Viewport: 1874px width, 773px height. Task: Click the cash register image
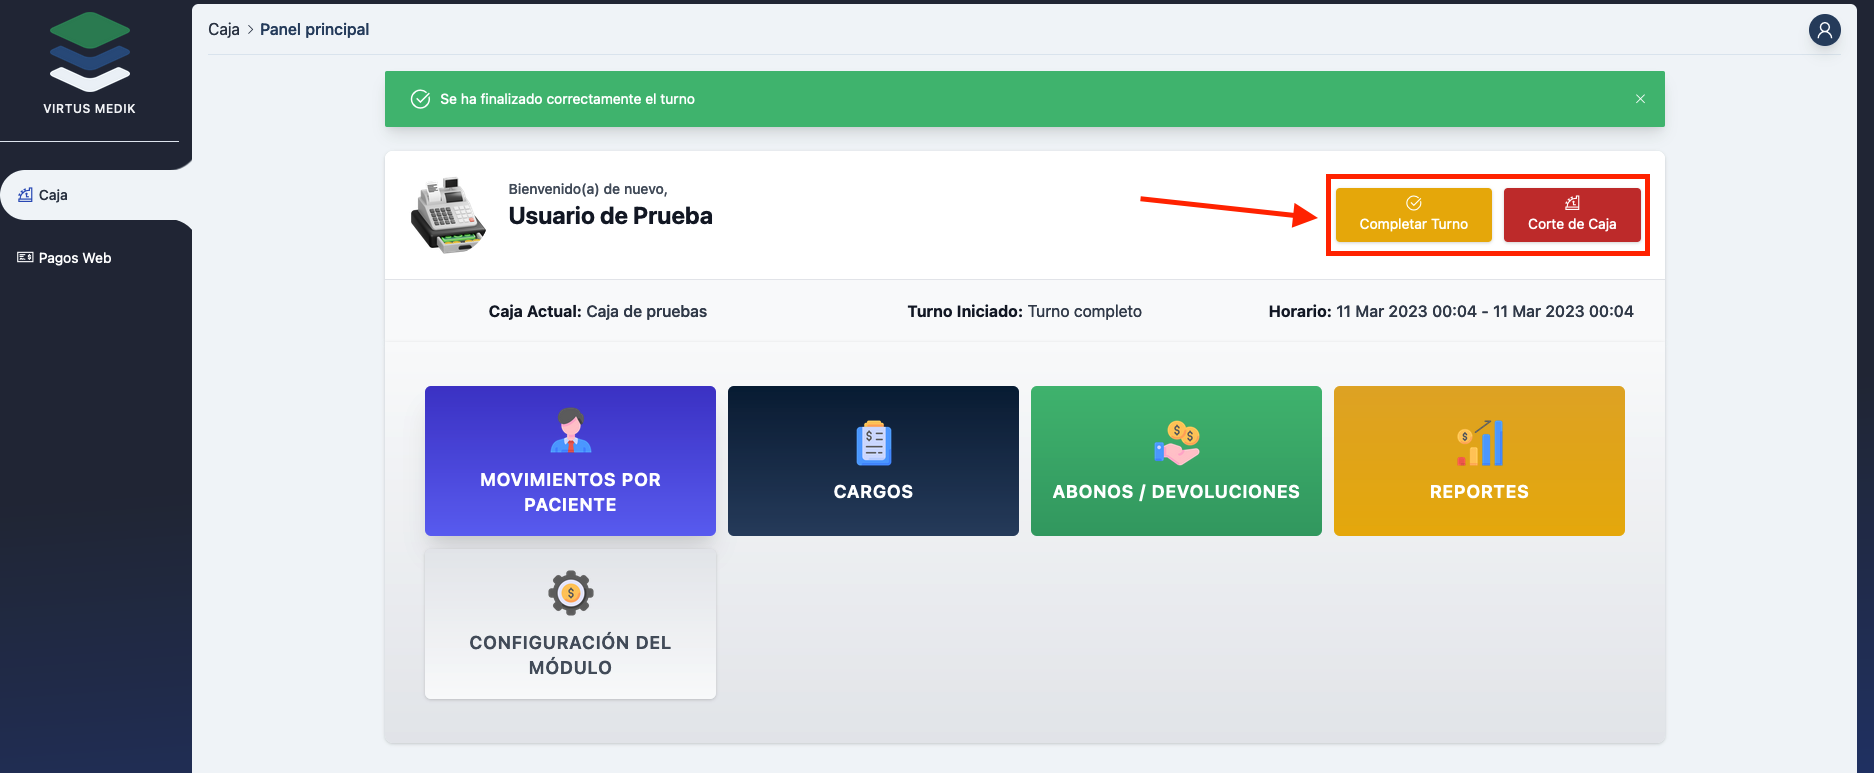(448, 216)
